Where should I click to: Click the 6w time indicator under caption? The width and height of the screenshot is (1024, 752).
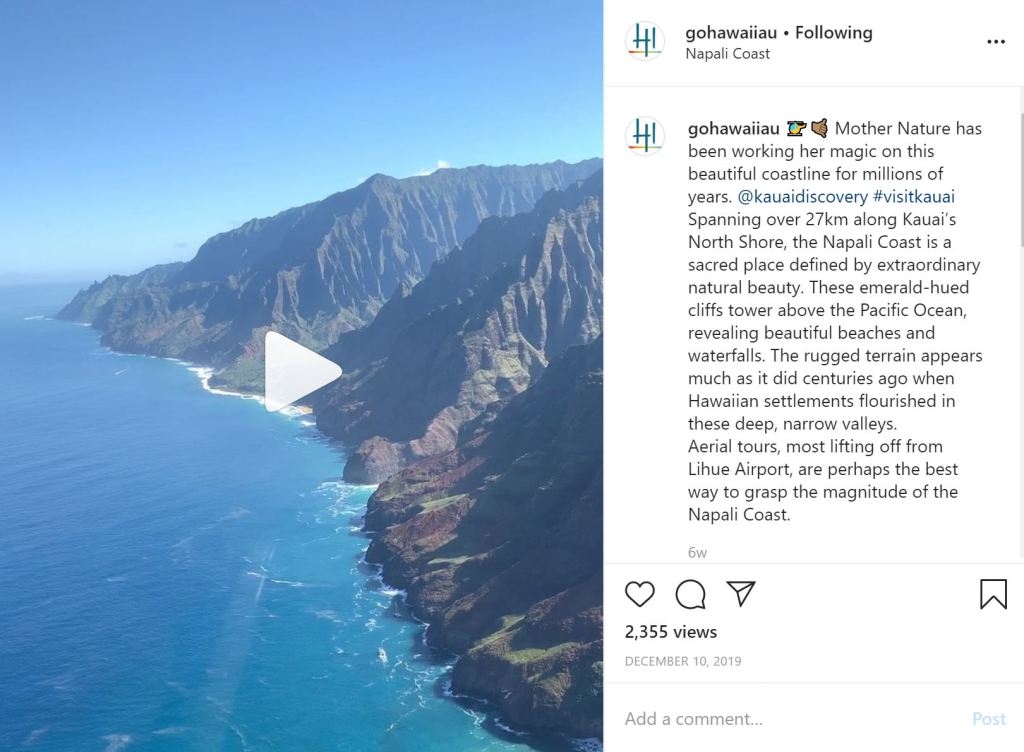pyautogui.click(x=697, y=552)
